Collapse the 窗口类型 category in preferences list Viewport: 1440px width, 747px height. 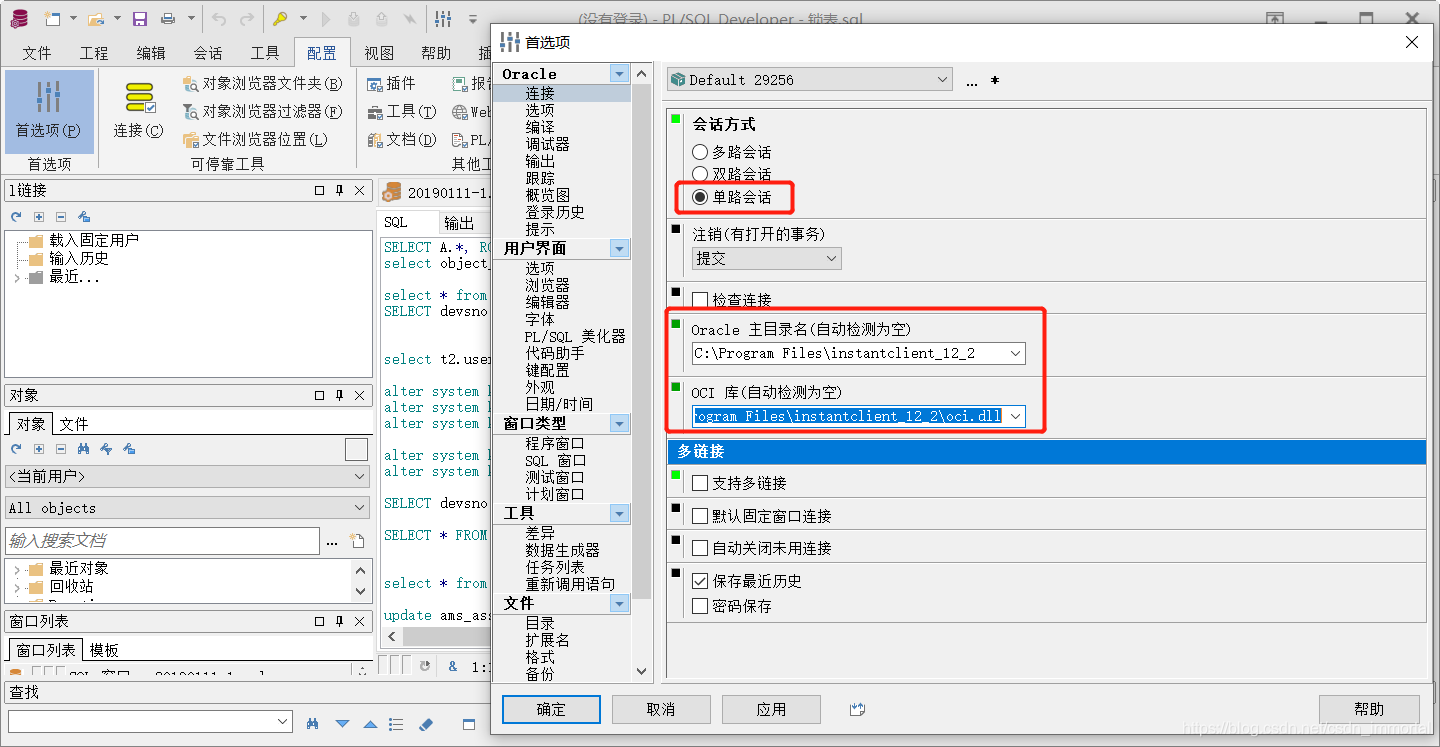point(620,424)
